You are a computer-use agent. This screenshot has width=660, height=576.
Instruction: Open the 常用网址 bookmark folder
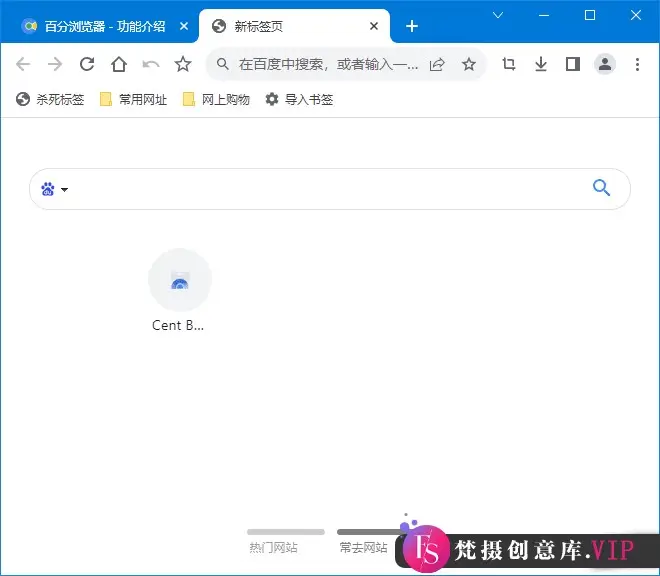tap(133, 99)
